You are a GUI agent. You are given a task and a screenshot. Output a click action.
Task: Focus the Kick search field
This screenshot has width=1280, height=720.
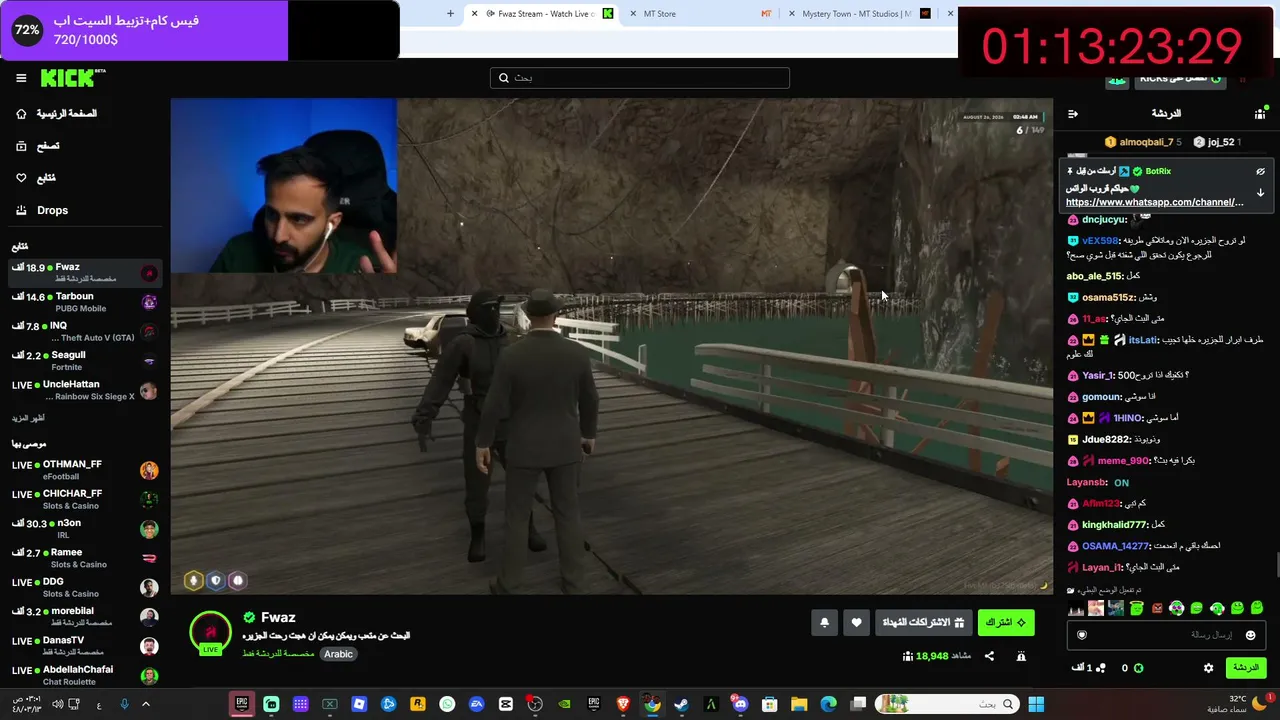pos(640,78)
